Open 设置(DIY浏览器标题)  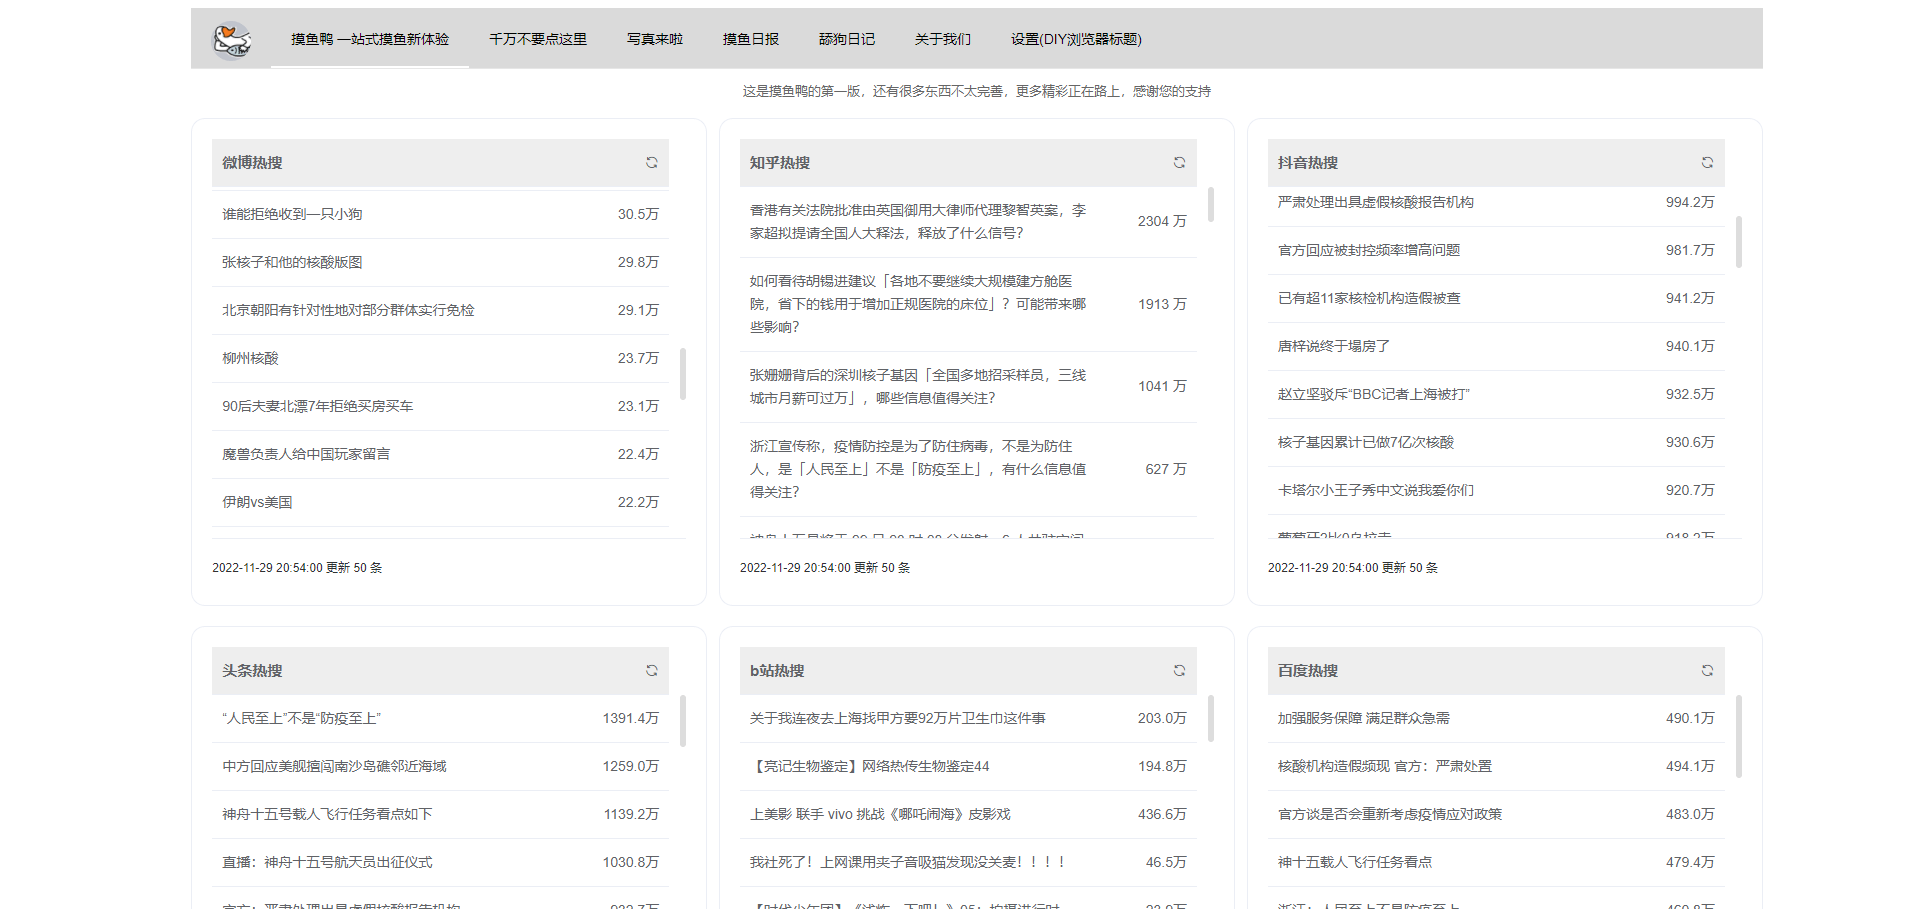coord(1077,39)
